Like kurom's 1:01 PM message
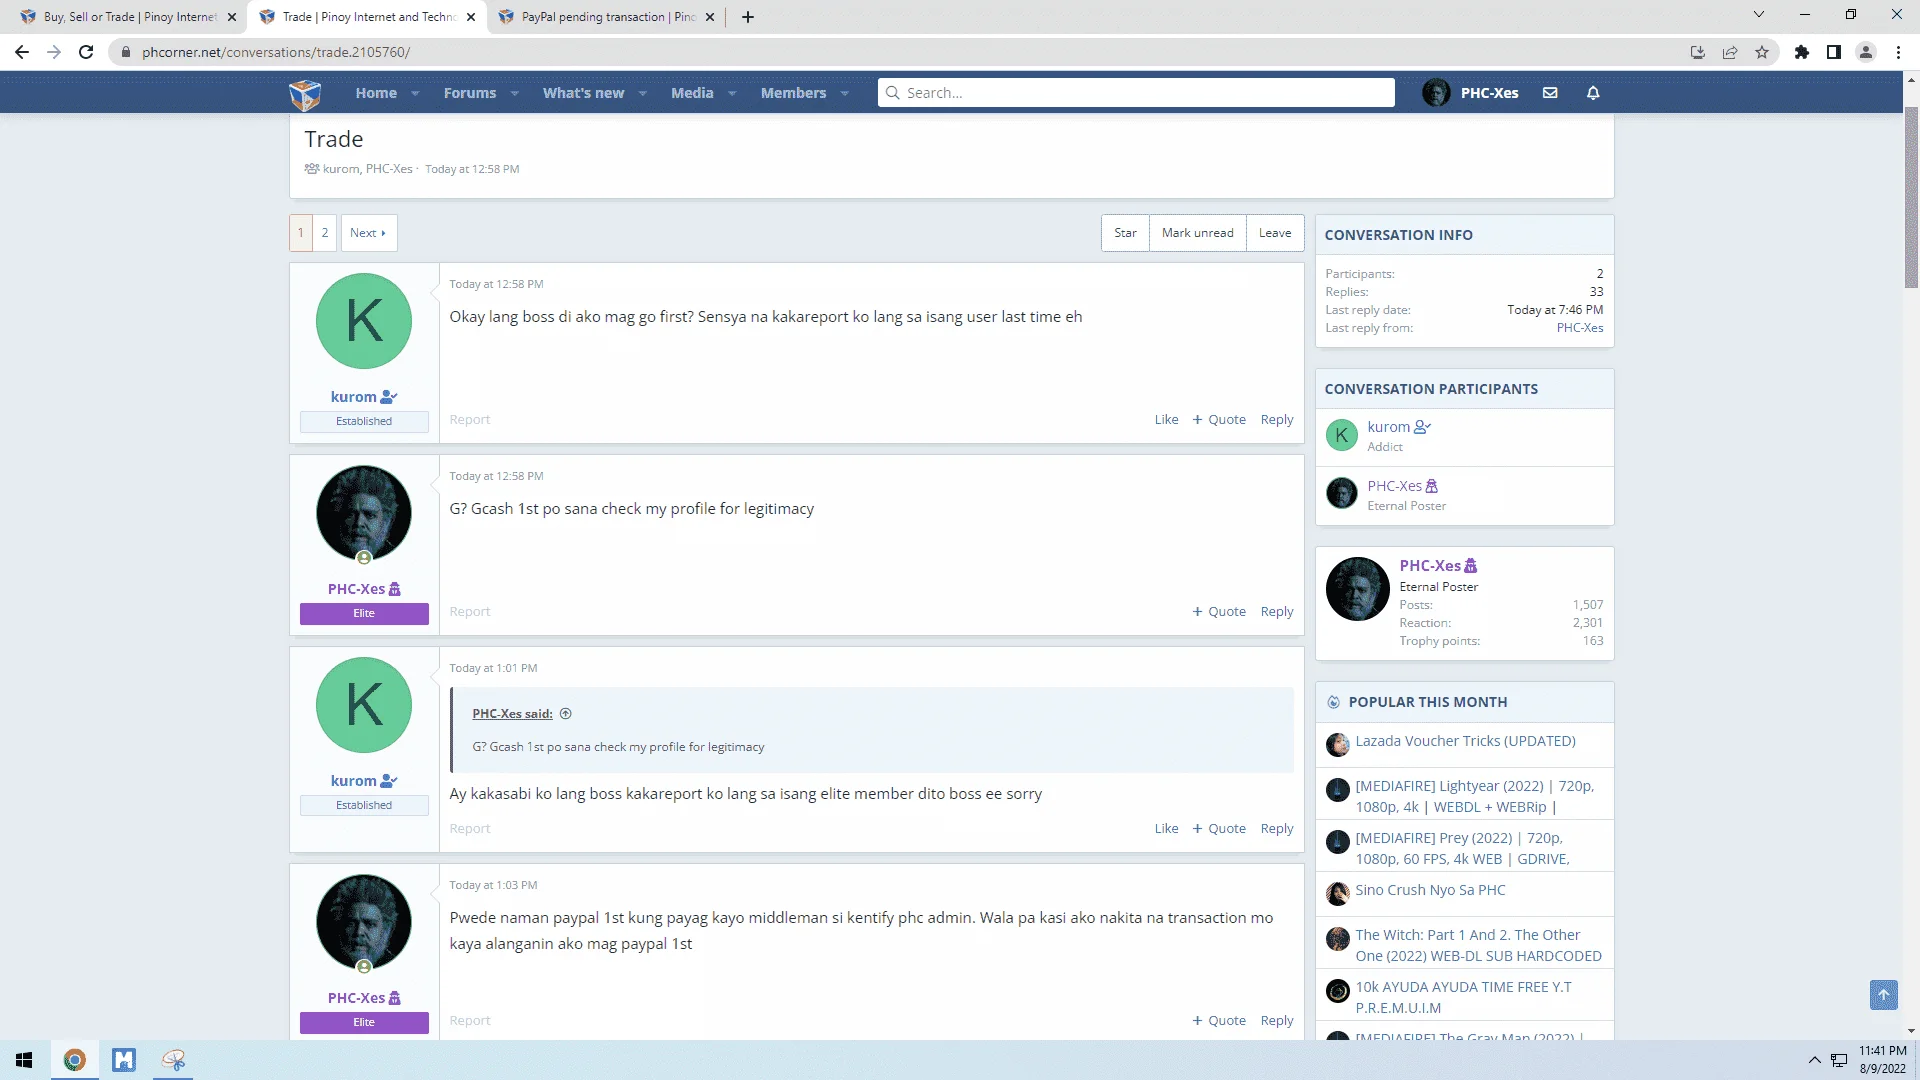1920x1080 pixels. click(1166, 829)
